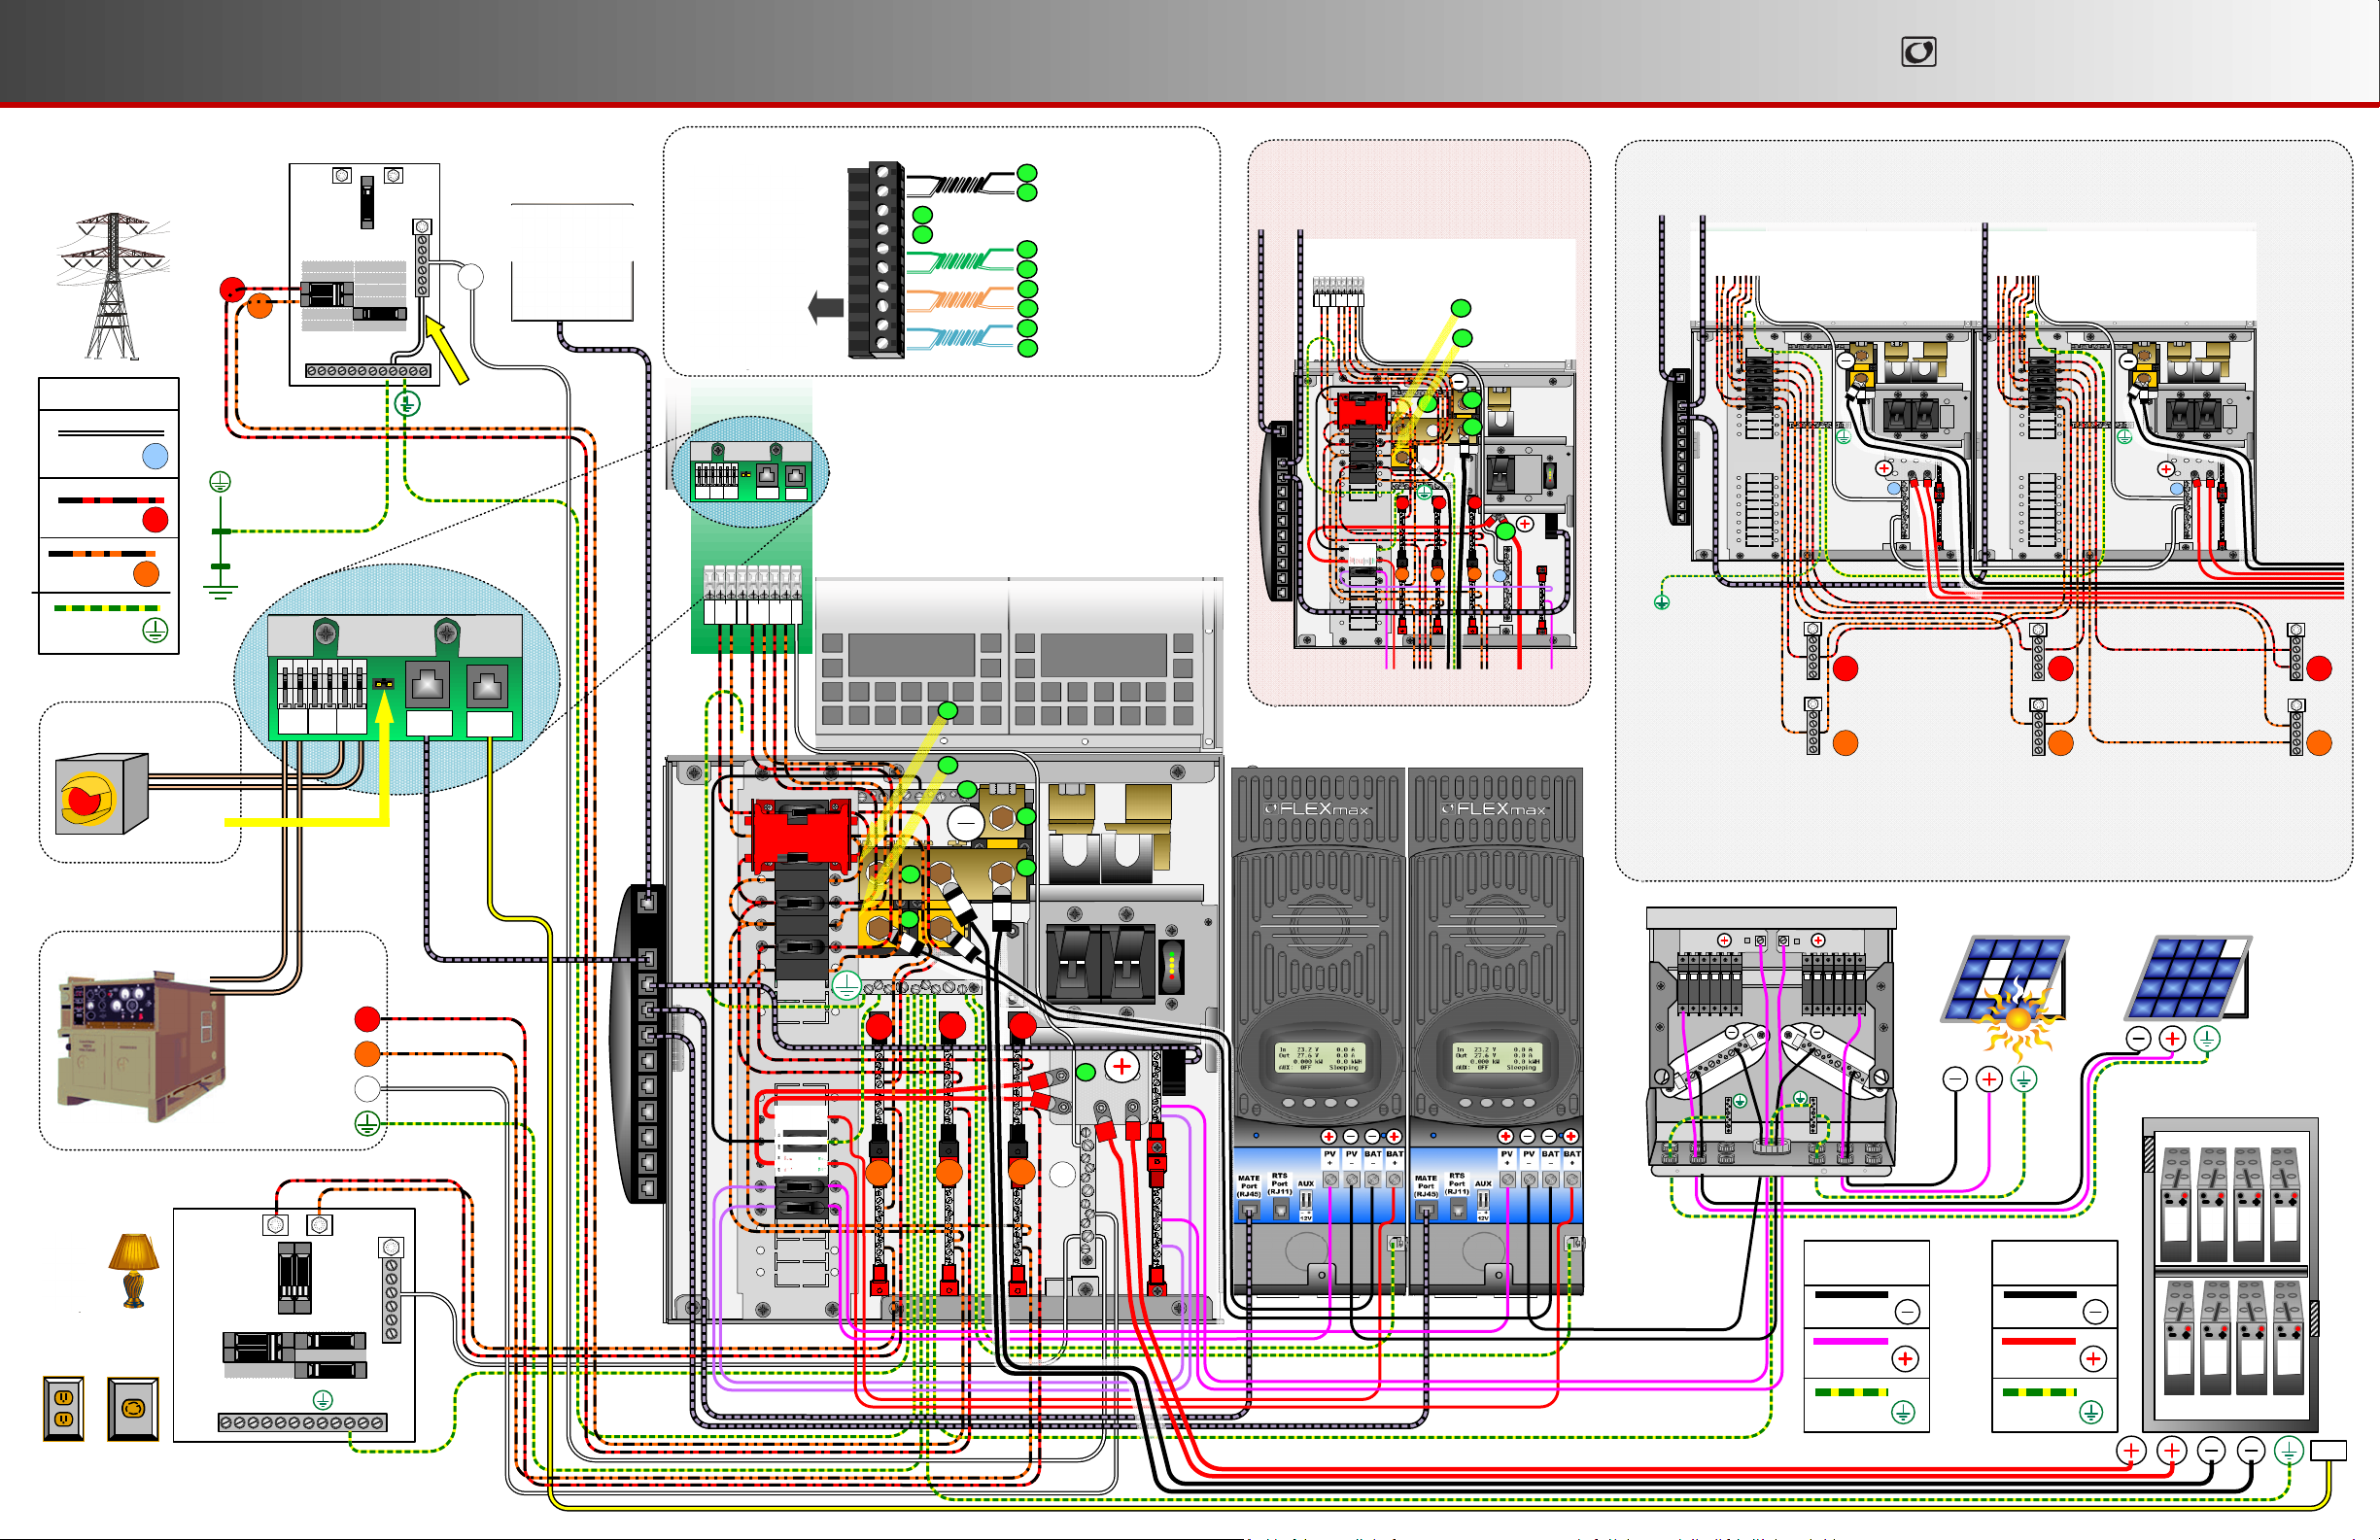
Task: Click the ground symbol below the main panel
Action: click(x=407, y=404)
